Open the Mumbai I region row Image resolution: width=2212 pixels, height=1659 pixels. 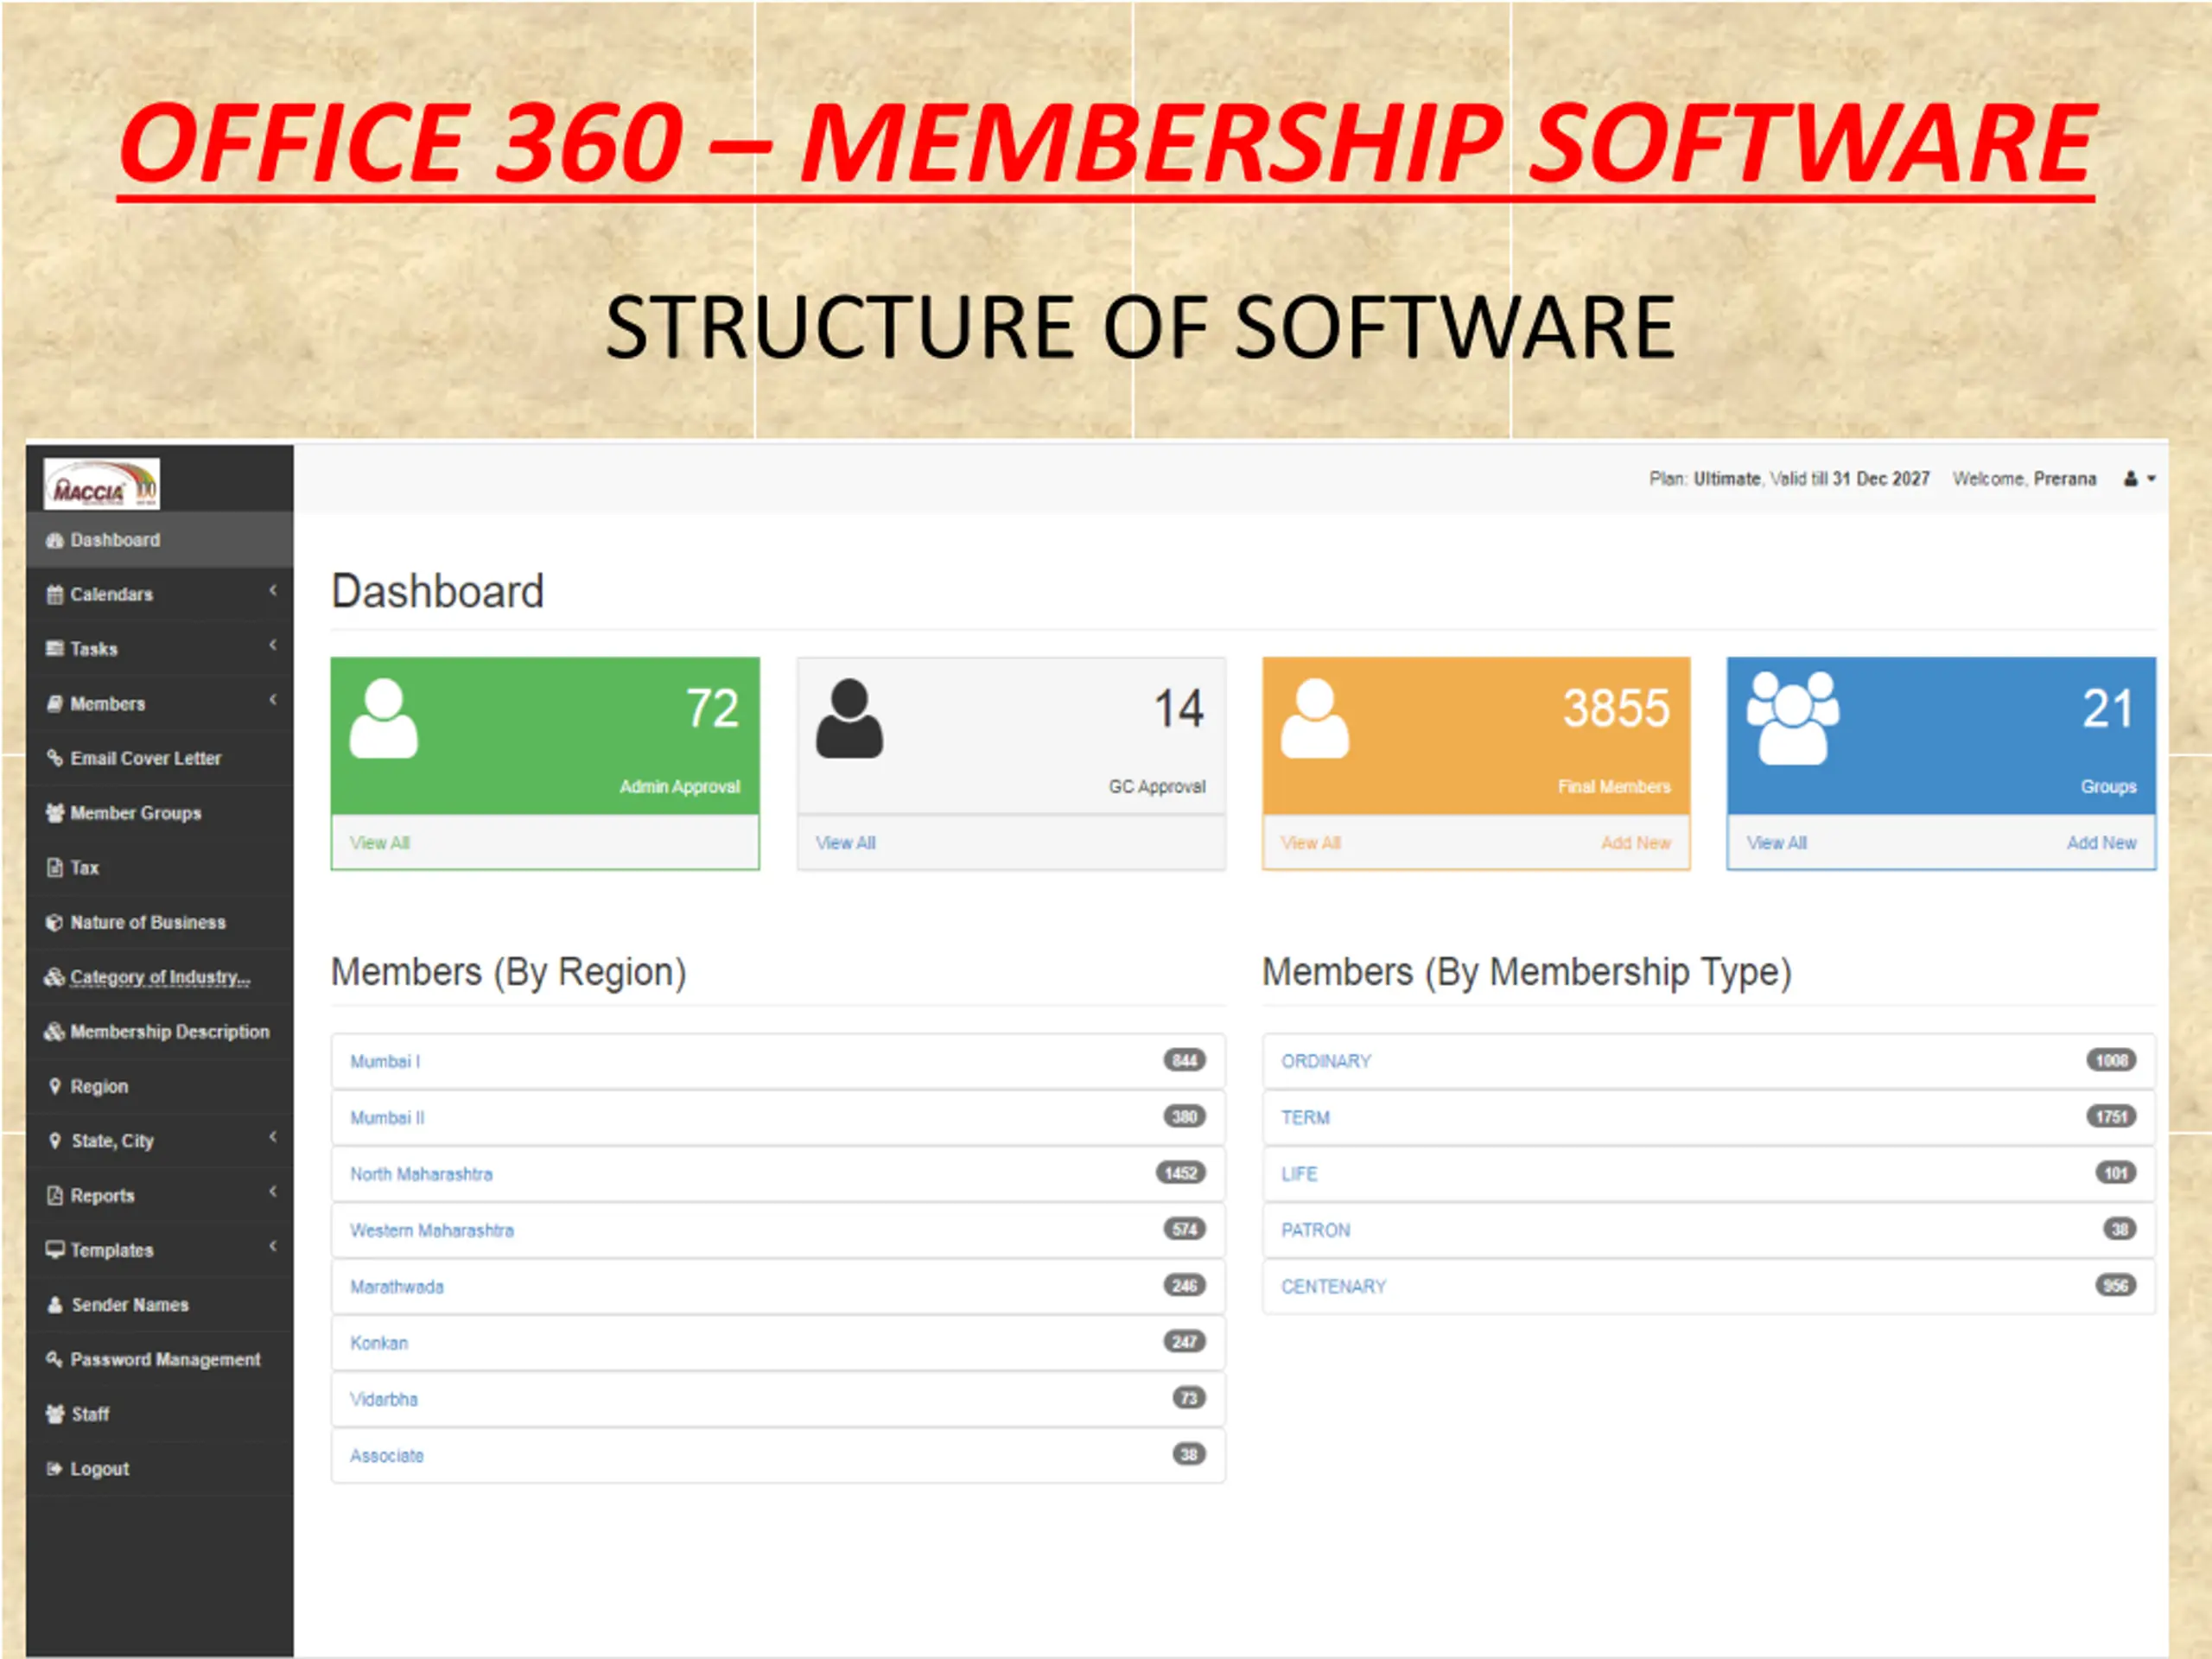pos(778,1061)
